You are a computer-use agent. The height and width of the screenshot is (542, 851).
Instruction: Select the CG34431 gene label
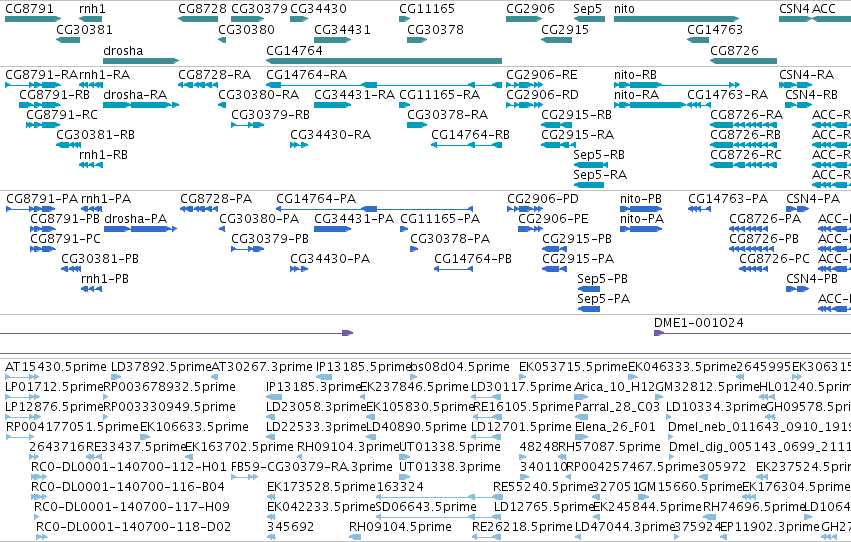(x=342, y=29)
